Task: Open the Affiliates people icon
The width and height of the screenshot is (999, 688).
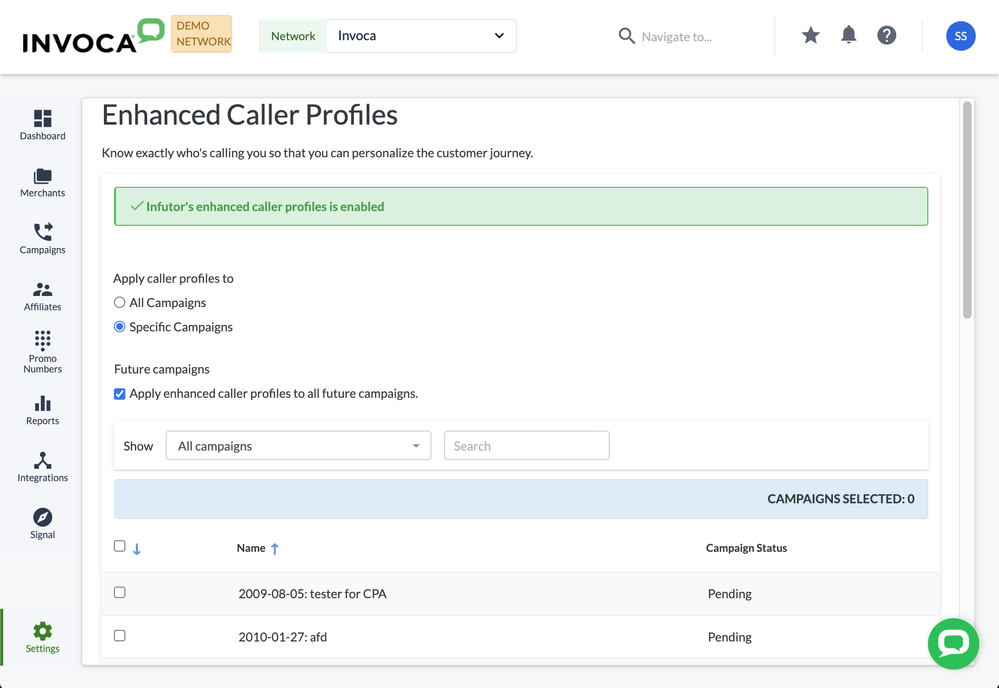Action: coord(42,290)
